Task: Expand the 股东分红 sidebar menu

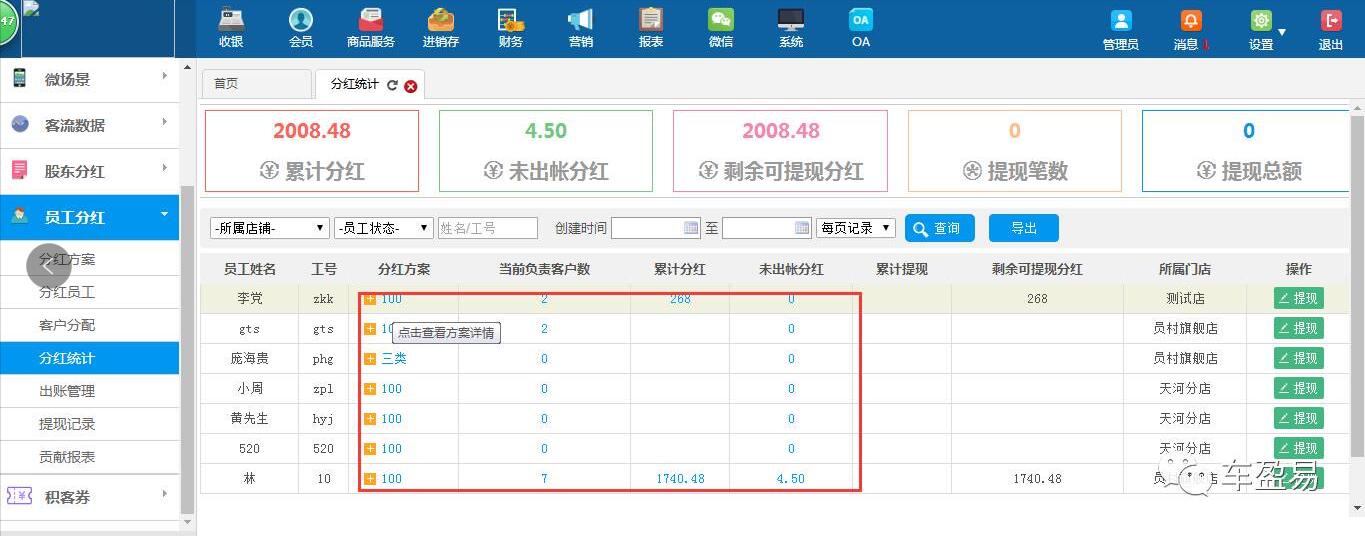Action: point(89,171)
